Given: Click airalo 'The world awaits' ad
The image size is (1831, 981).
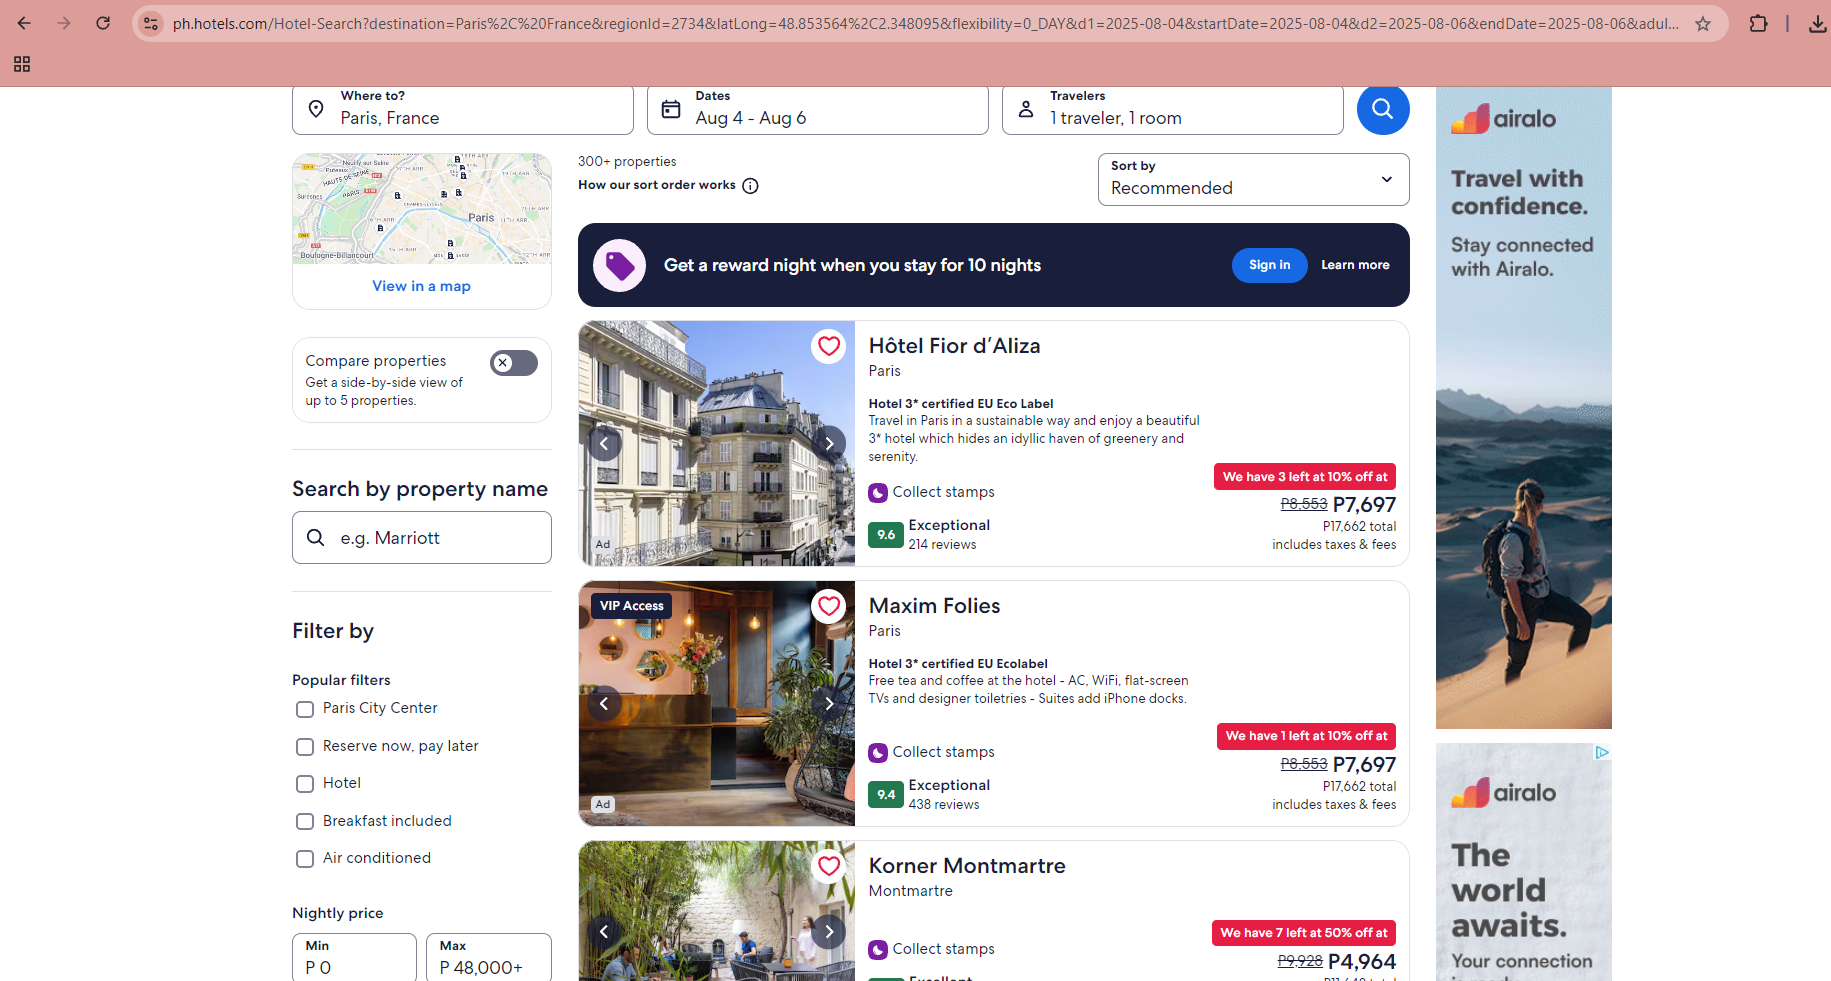Looking at the screenshot, I should coord(1524,862).
